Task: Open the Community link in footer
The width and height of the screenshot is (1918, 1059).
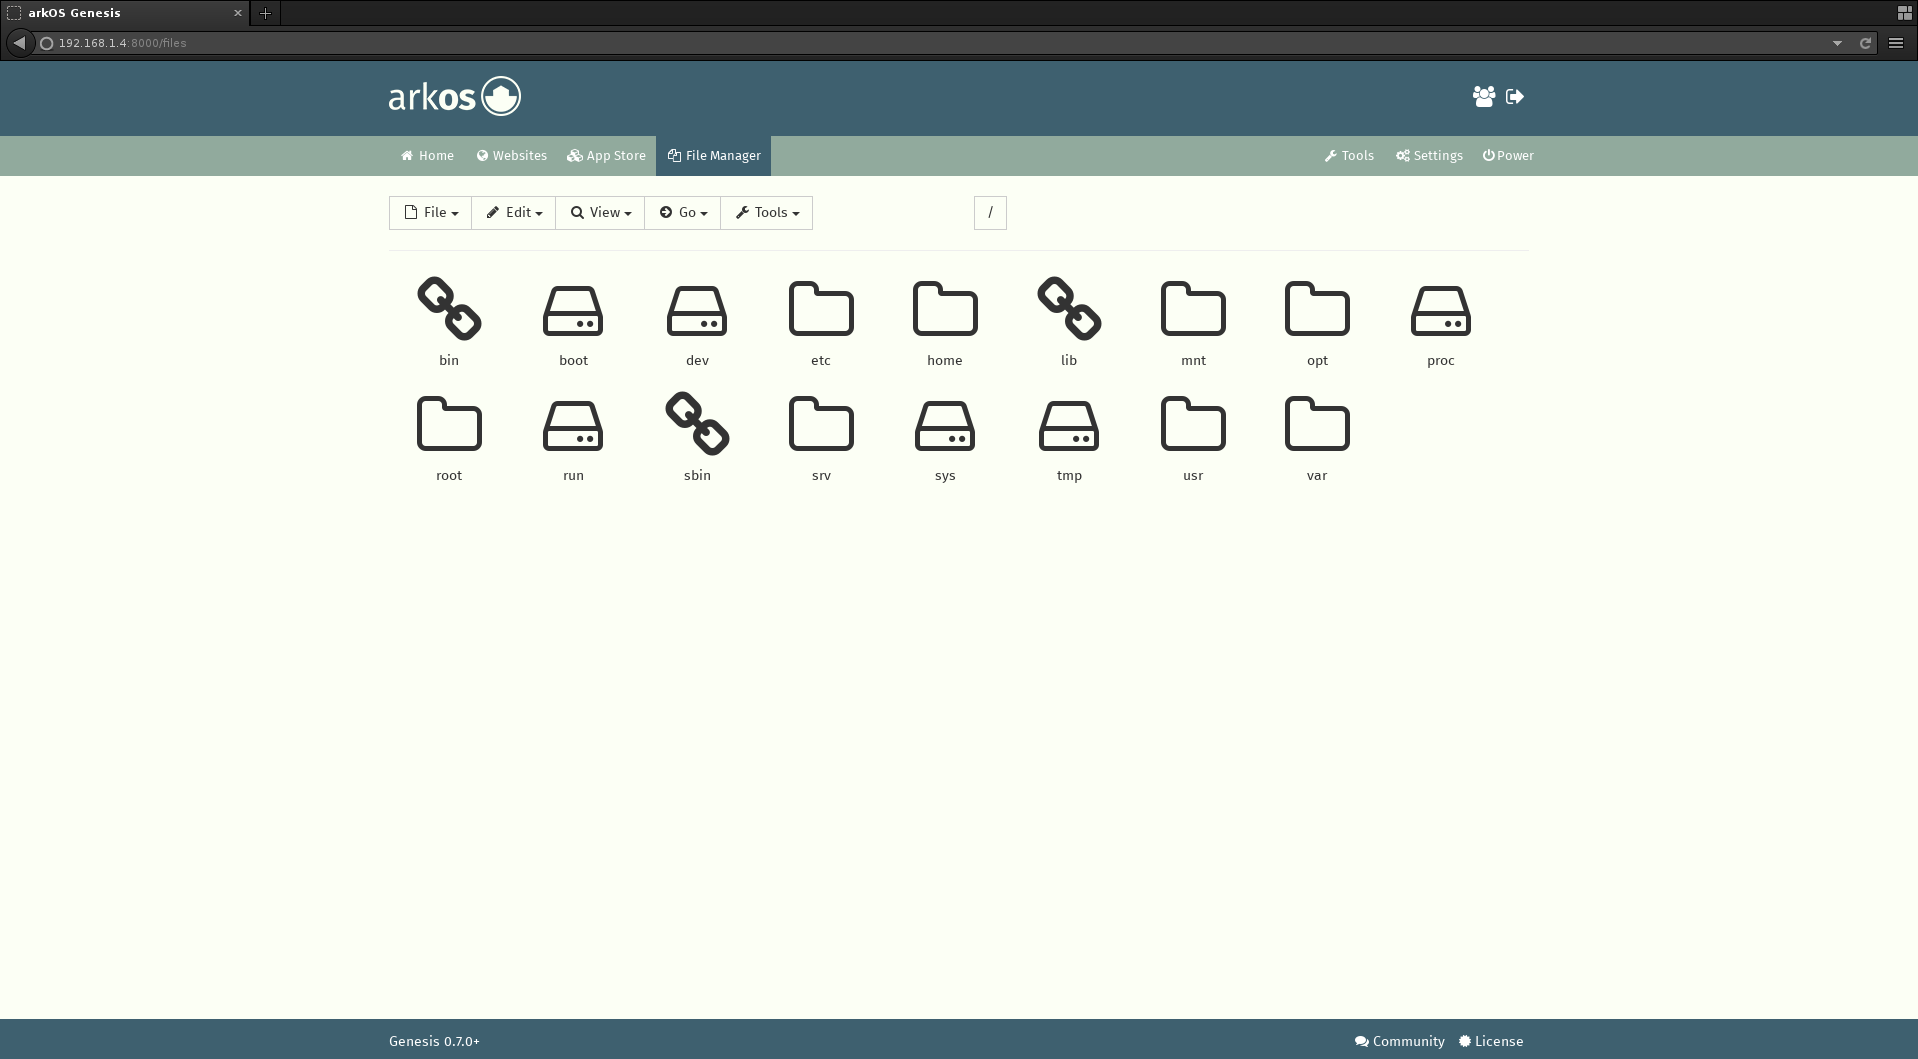Action: pos(1399,1041)
